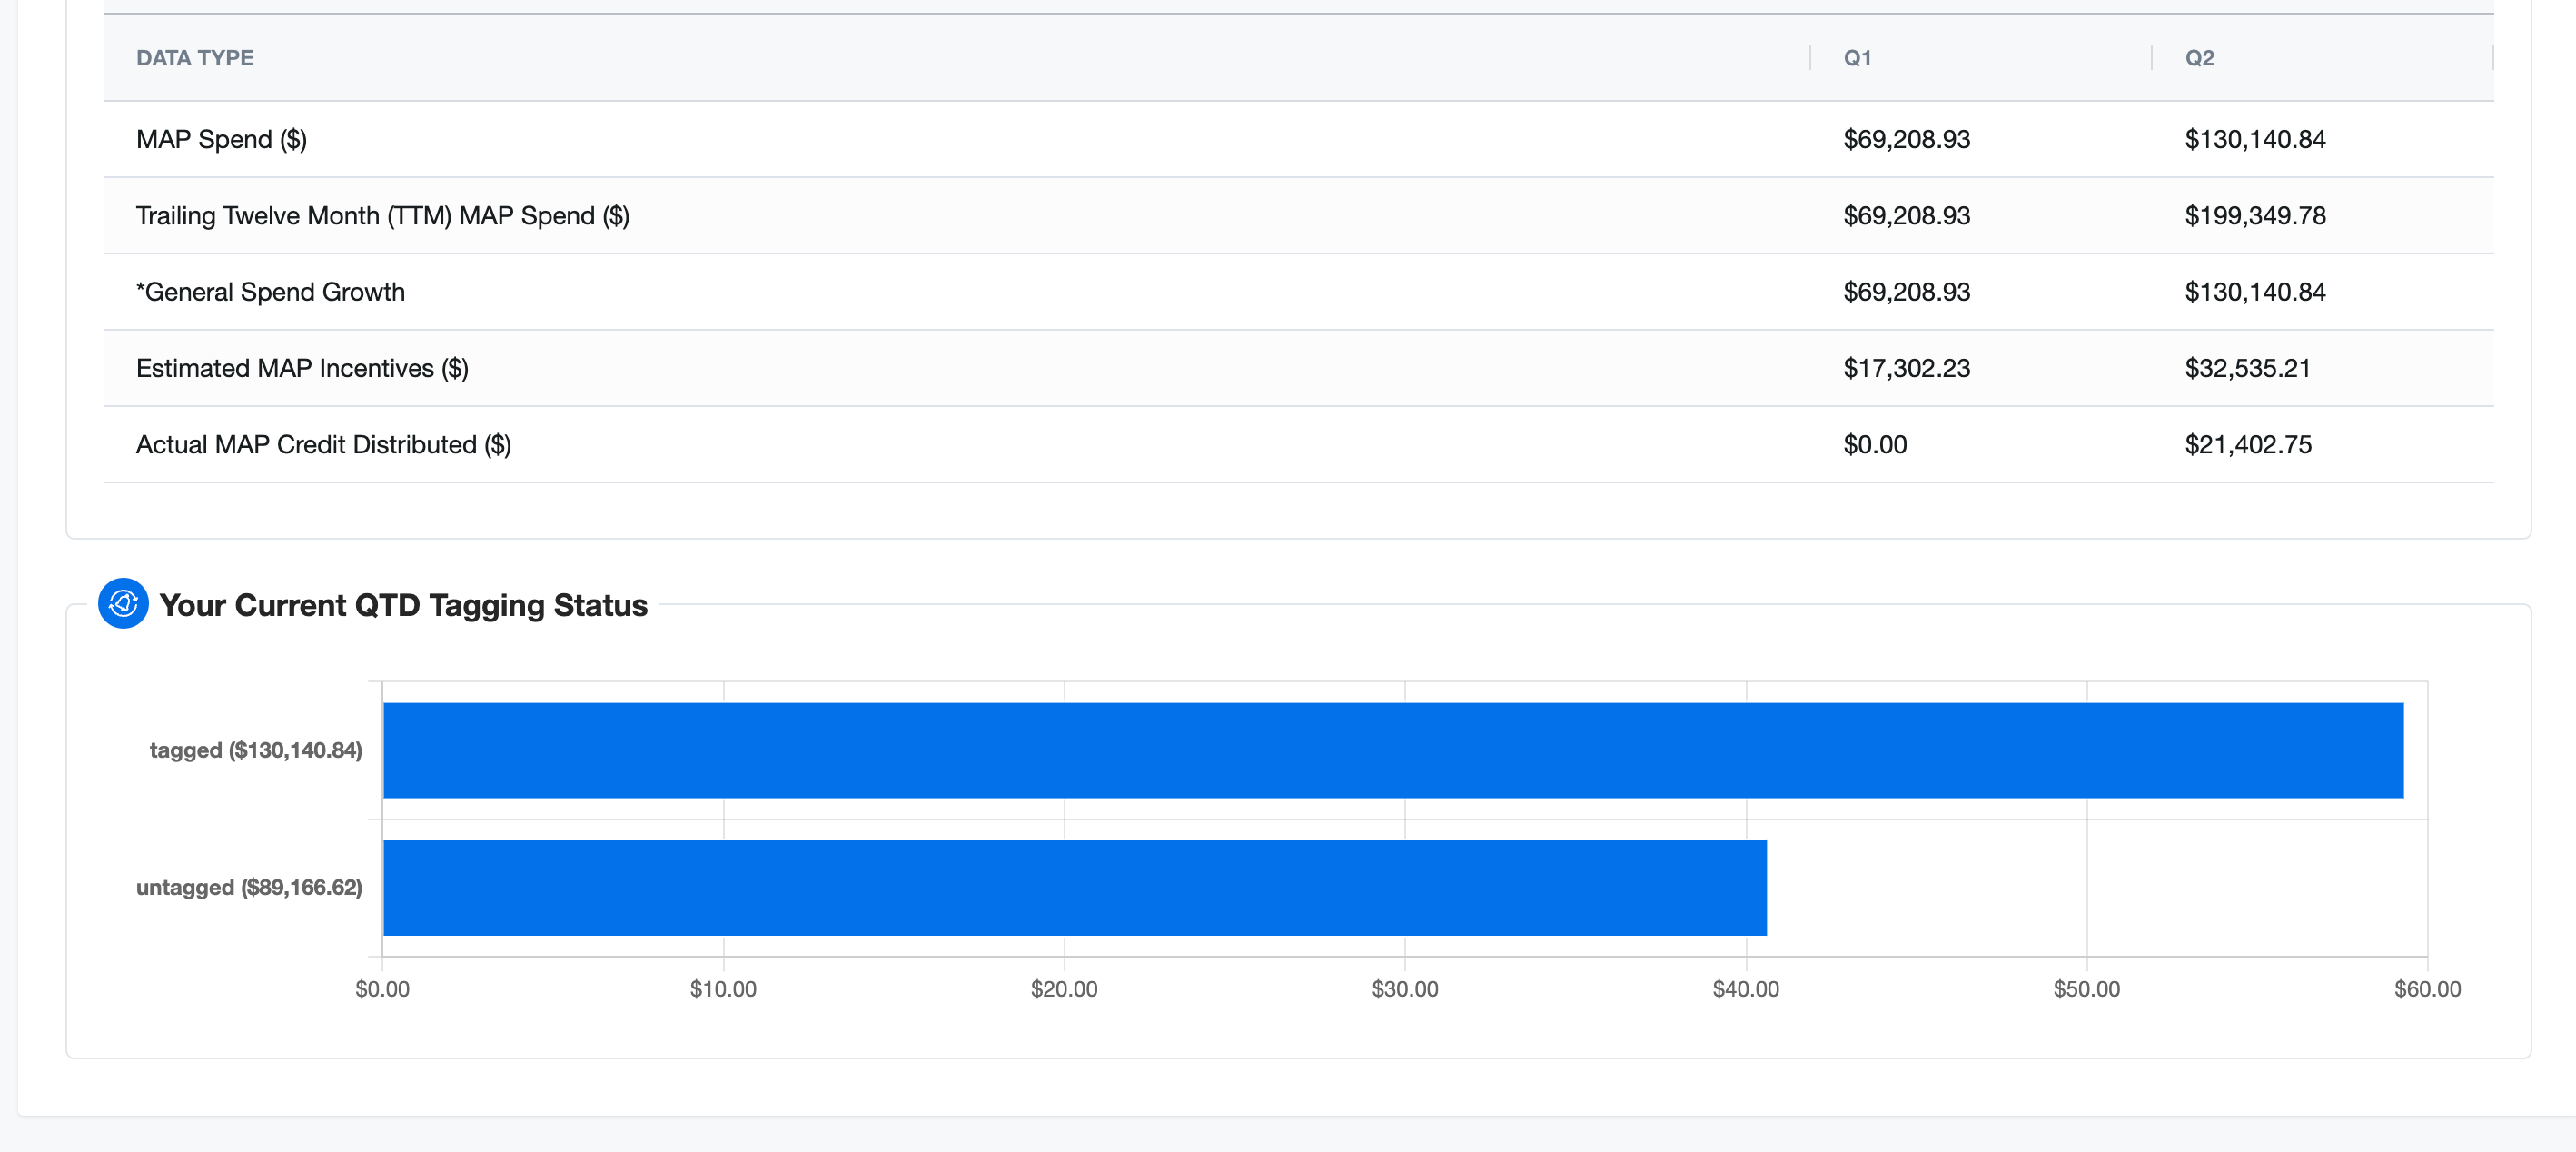Sort by the DATA TYPE column header
The width and height of the screenshot is (2576, 1152).
pyautogui.click(x=195, y=58)
